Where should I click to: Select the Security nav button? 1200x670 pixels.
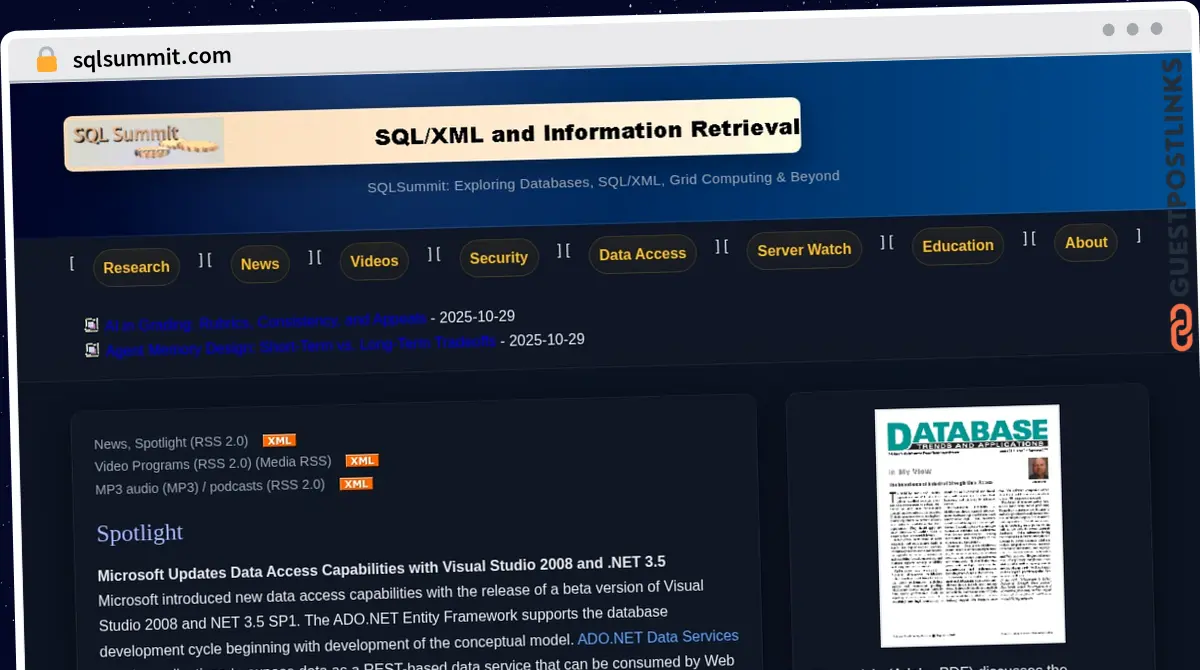point(498,258)
